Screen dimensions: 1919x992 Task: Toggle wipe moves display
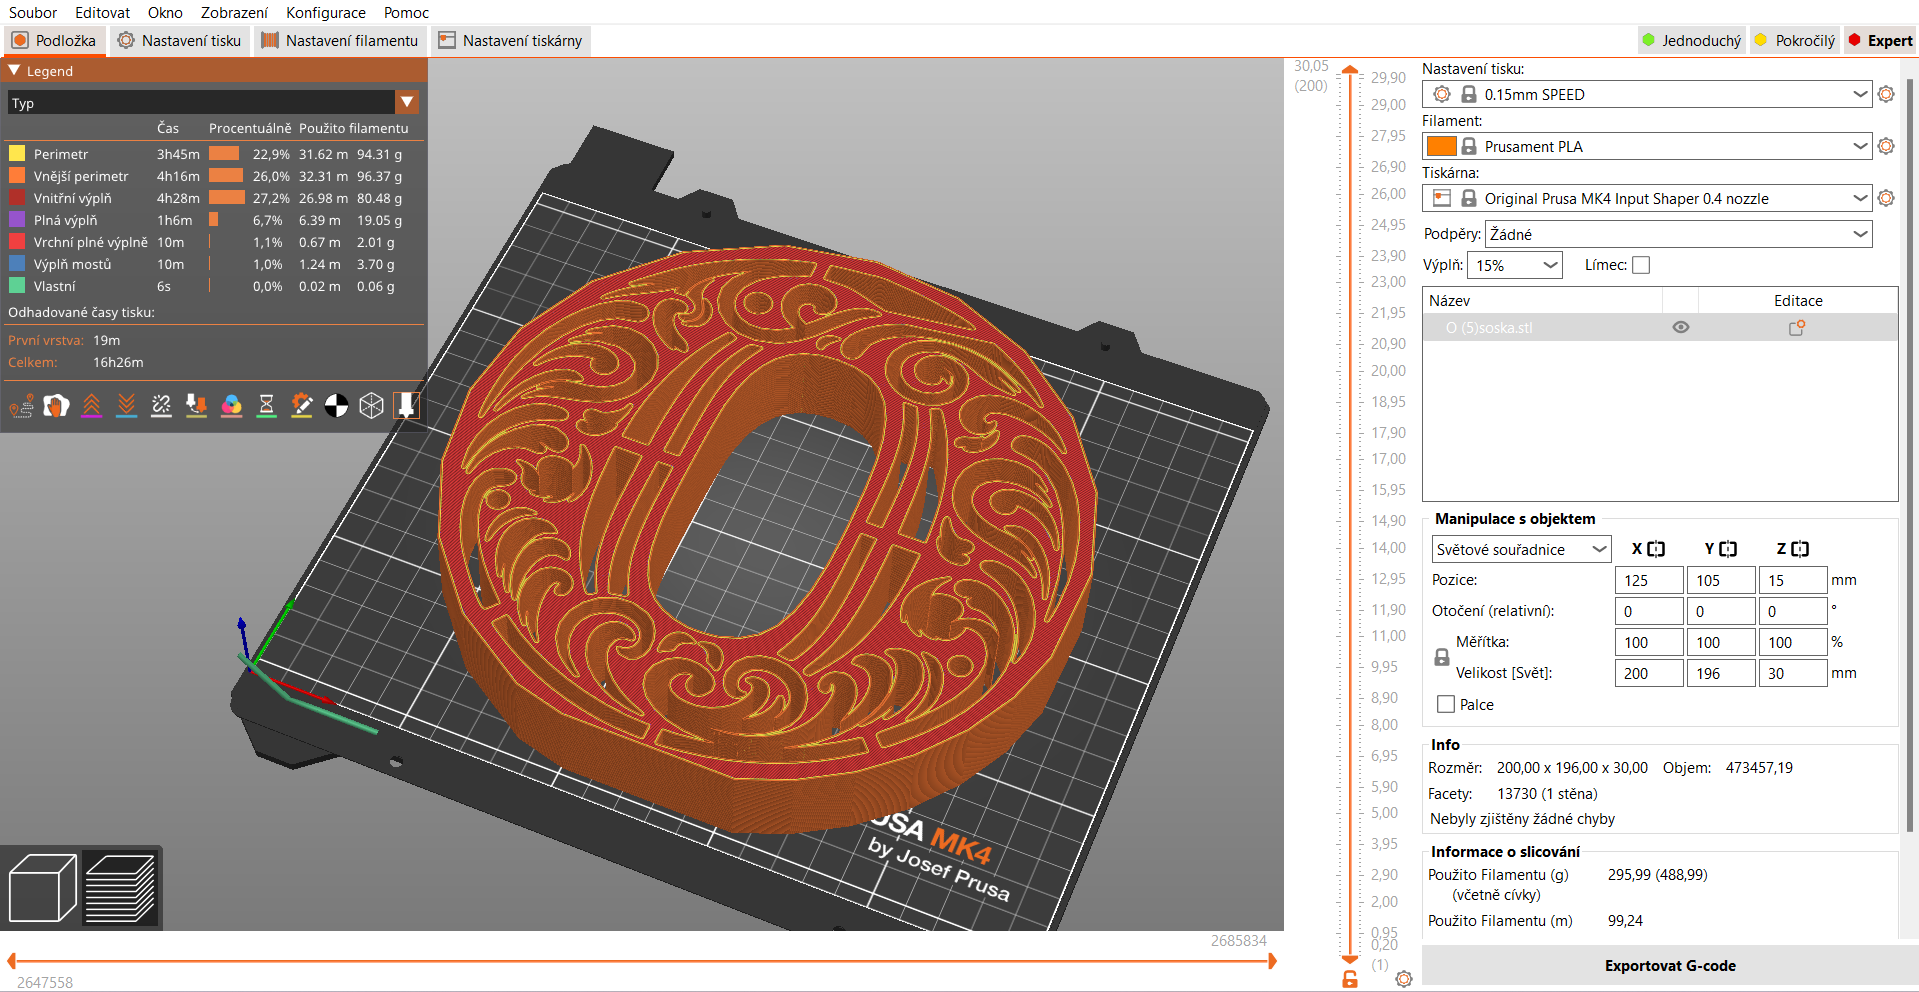point(56,405)
